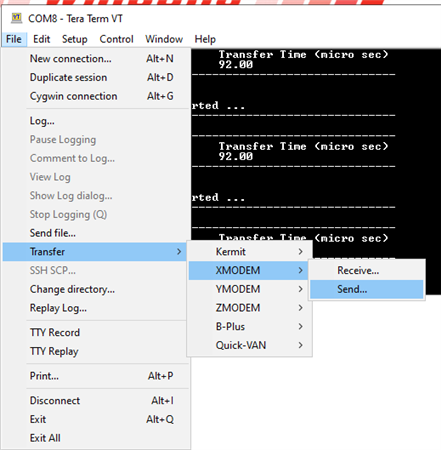Image resolution: width=441 pixels, height=450 pixels.
Task: Select Exit All menu item
Action: (96, 438)
